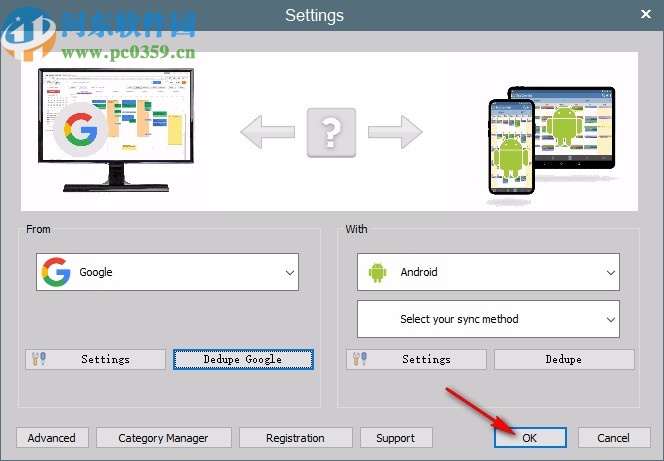The height and width of the screenshot is (461, 664).
Task: Open the Registration dialog
Action: [x=296, y=438]
